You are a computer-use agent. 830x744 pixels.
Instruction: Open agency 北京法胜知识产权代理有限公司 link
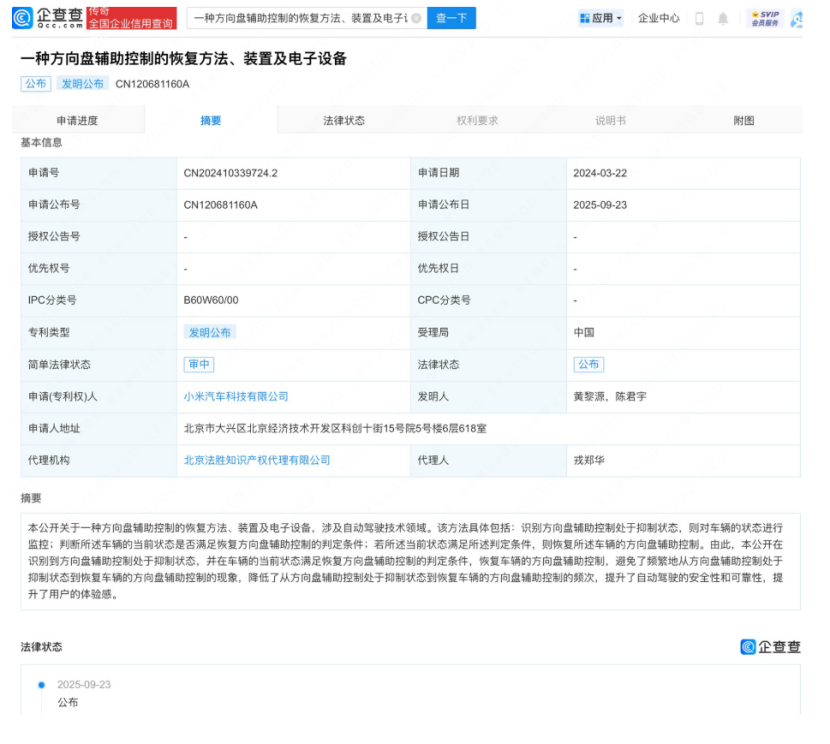pos(257,460)
